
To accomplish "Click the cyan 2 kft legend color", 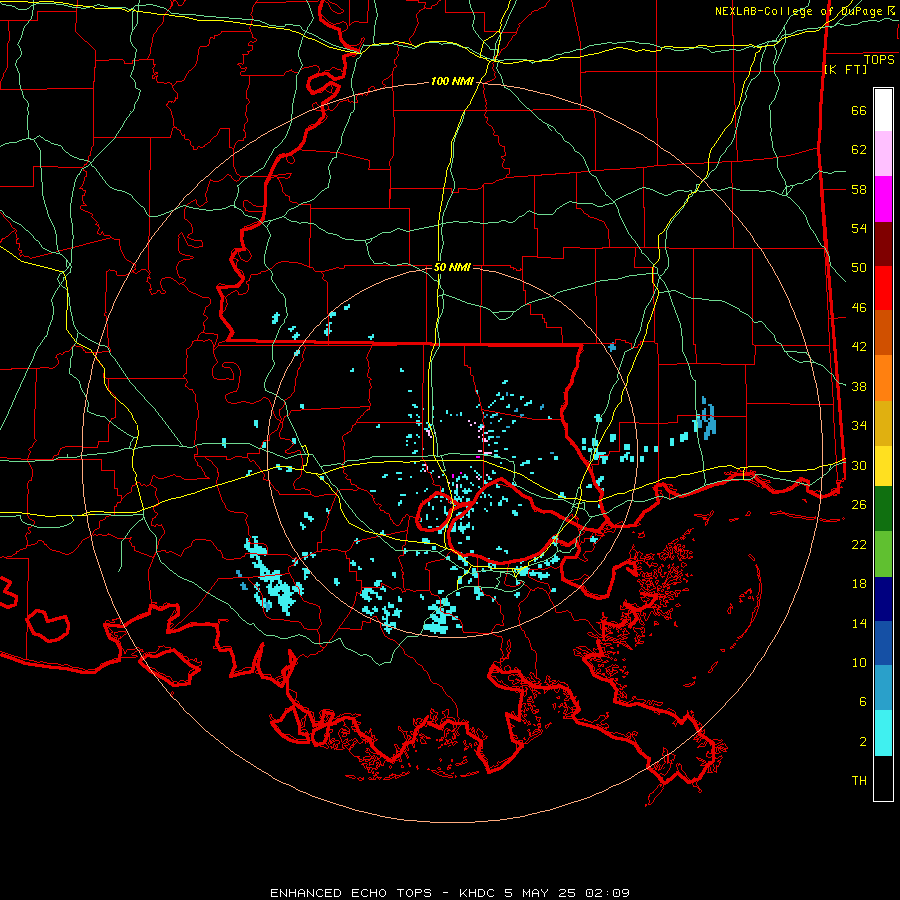I will [883, 733].
